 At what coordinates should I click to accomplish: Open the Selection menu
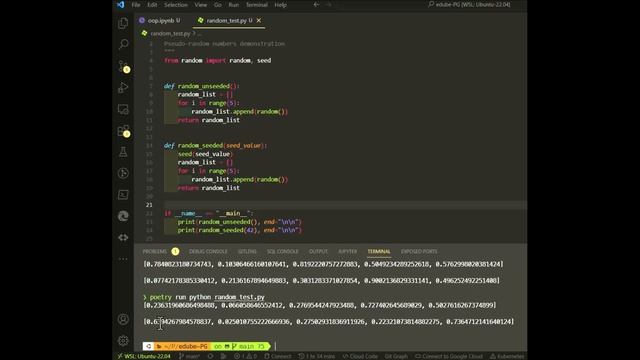176,5
